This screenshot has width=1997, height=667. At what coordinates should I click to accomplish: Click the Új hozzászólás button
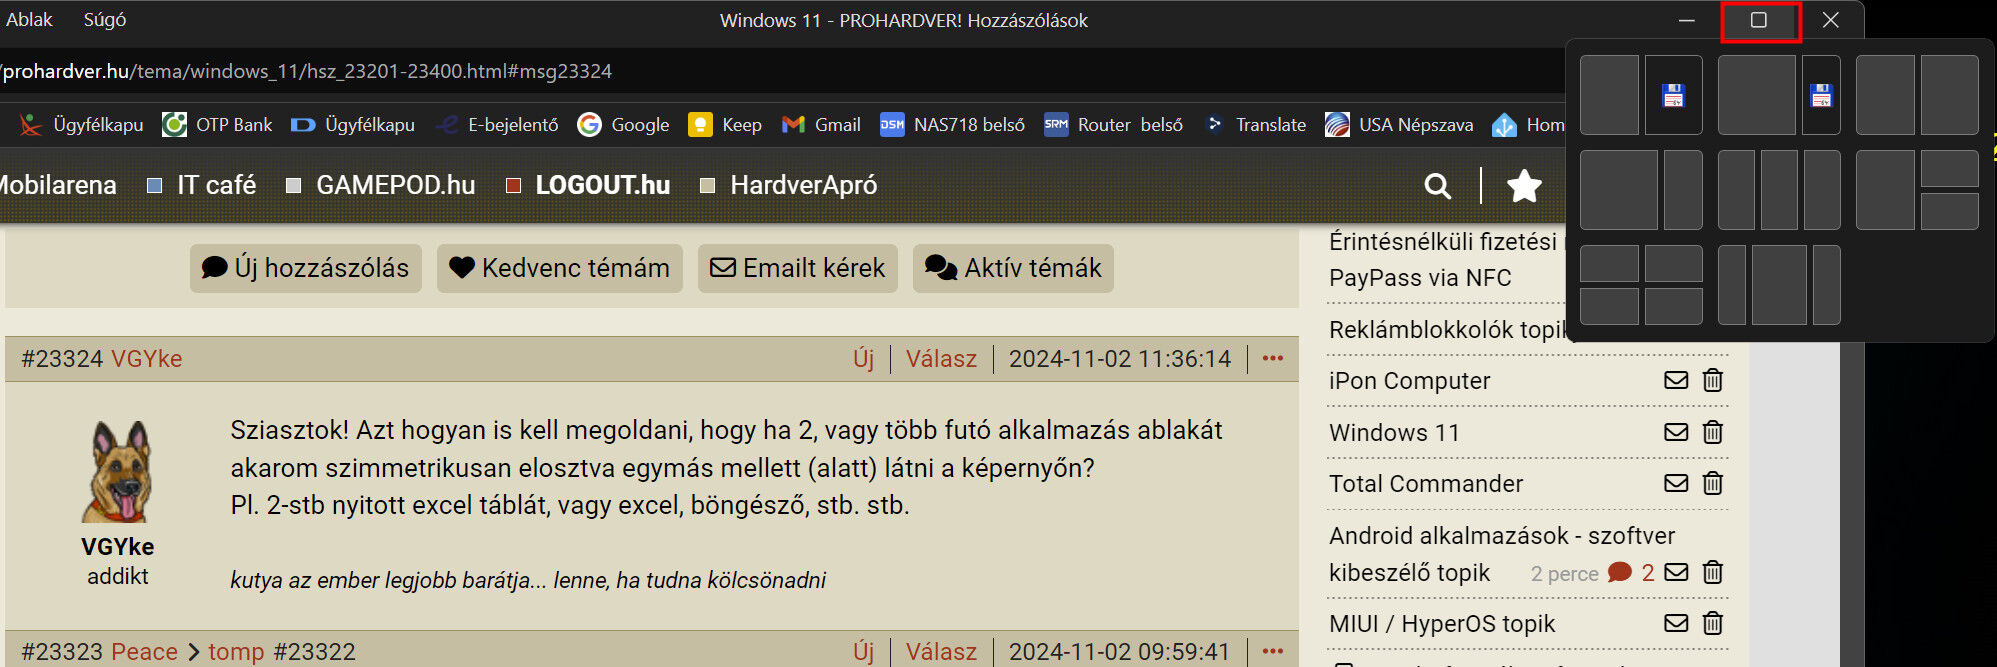click(x=305, y=268)
